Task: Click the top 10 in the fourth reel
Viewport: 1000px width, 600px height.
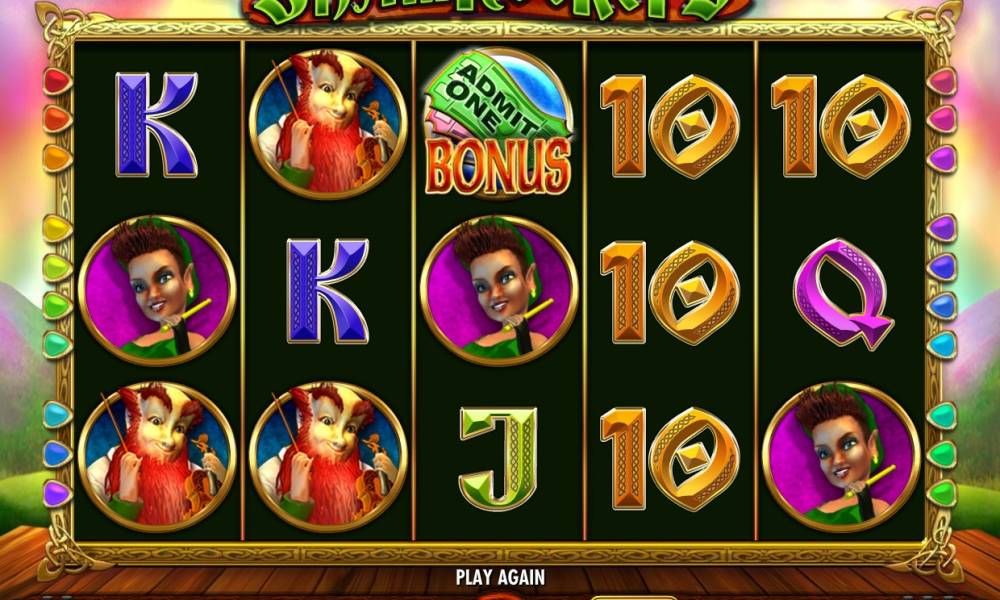Action: click(x=670, y=126)
